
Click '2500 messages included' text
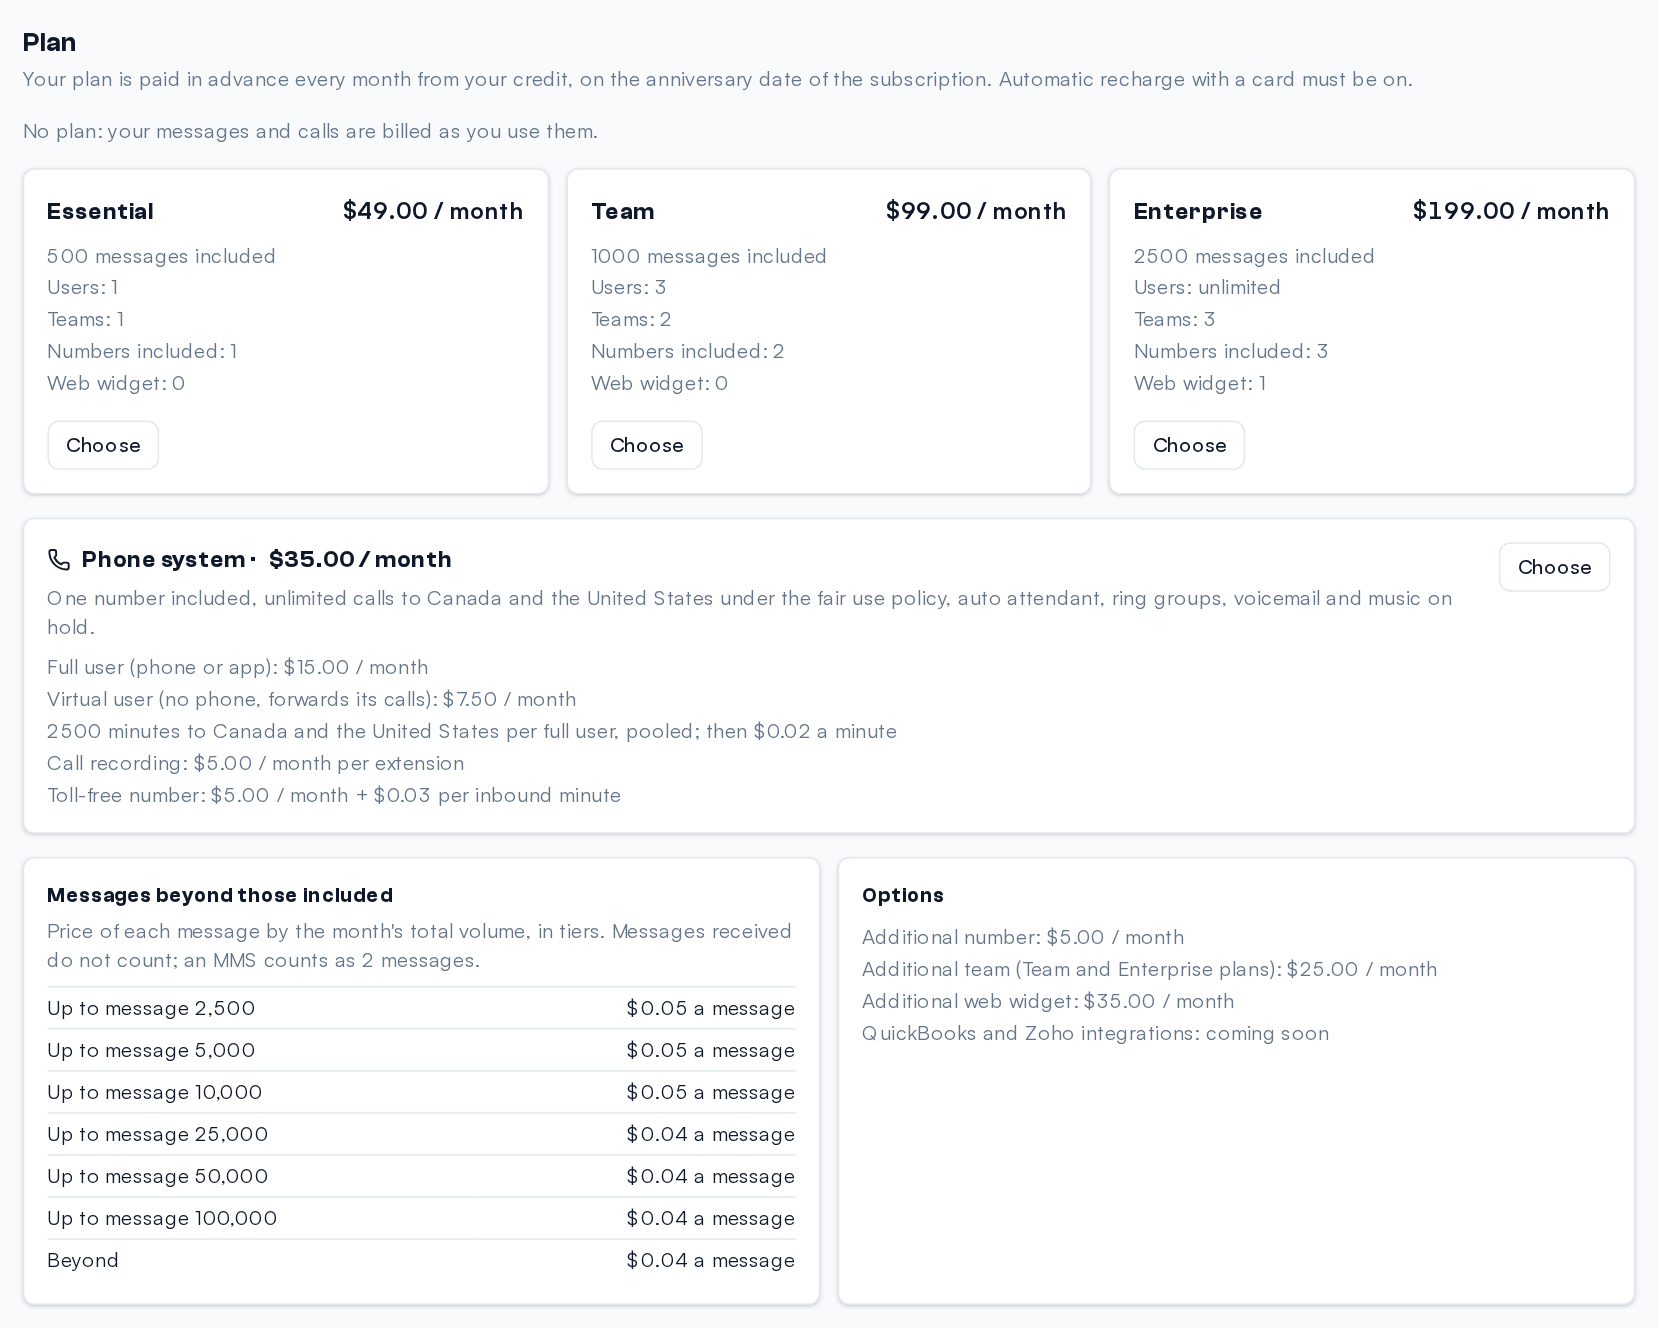point(1254,256)
